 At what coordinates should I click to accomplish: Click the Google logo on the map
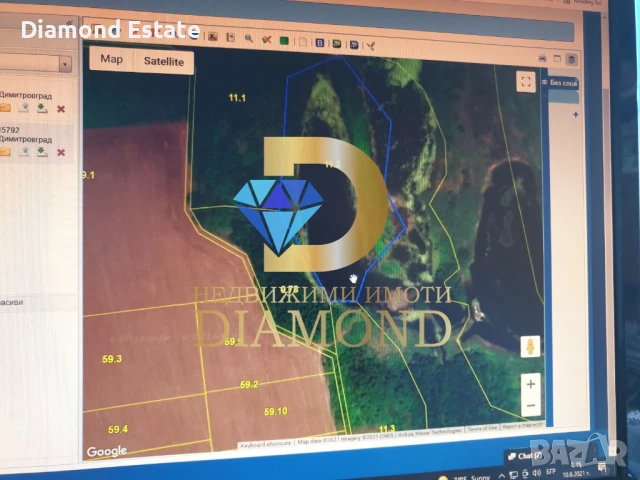tap(107, 451)
